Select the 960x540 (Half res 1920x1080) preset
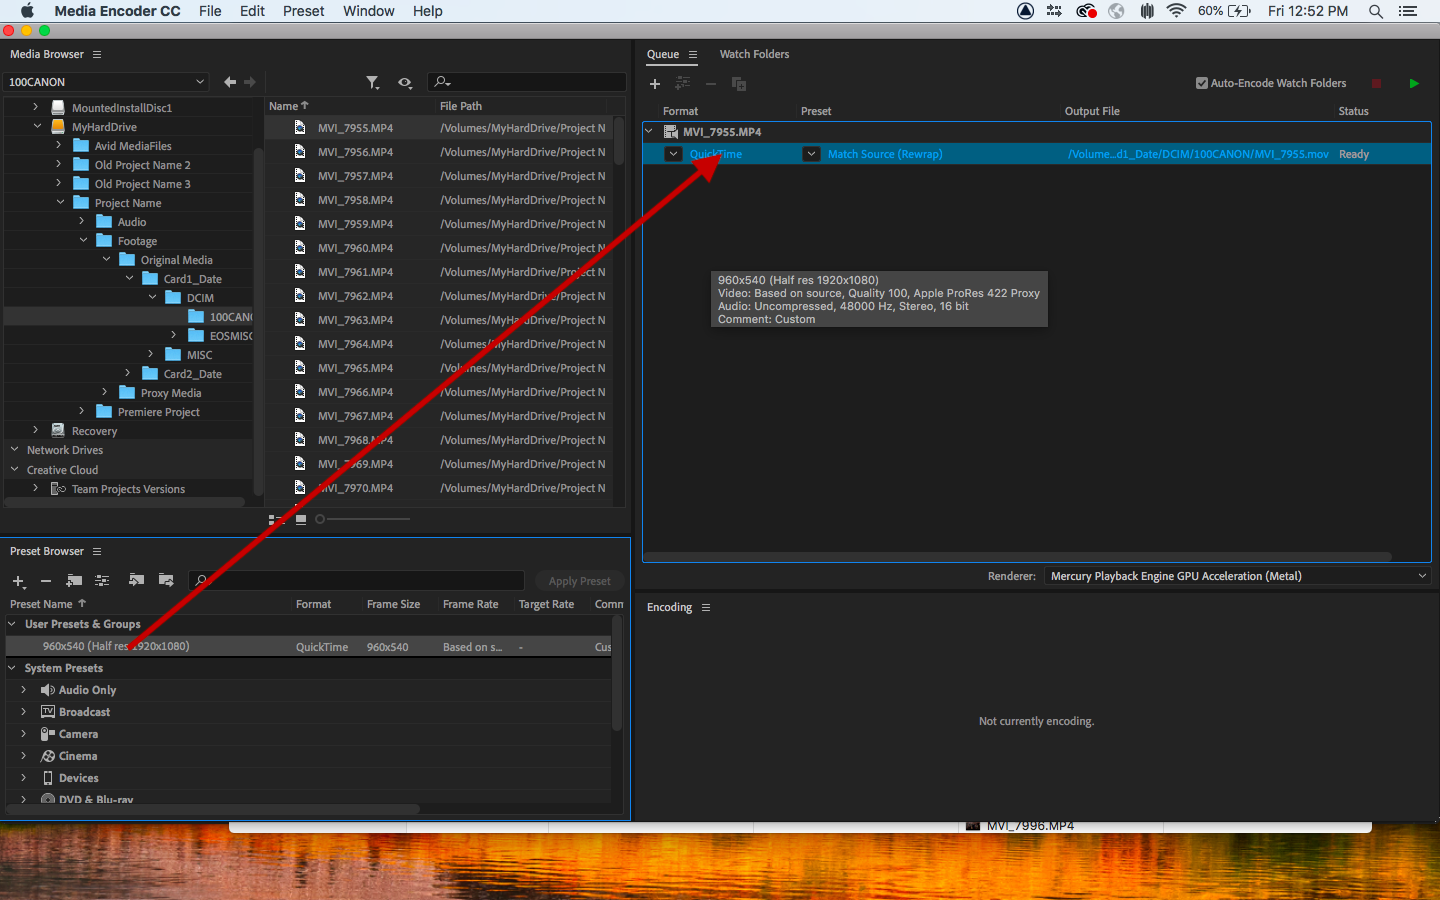Screen dimensions: 1440x900 (308, 646)
